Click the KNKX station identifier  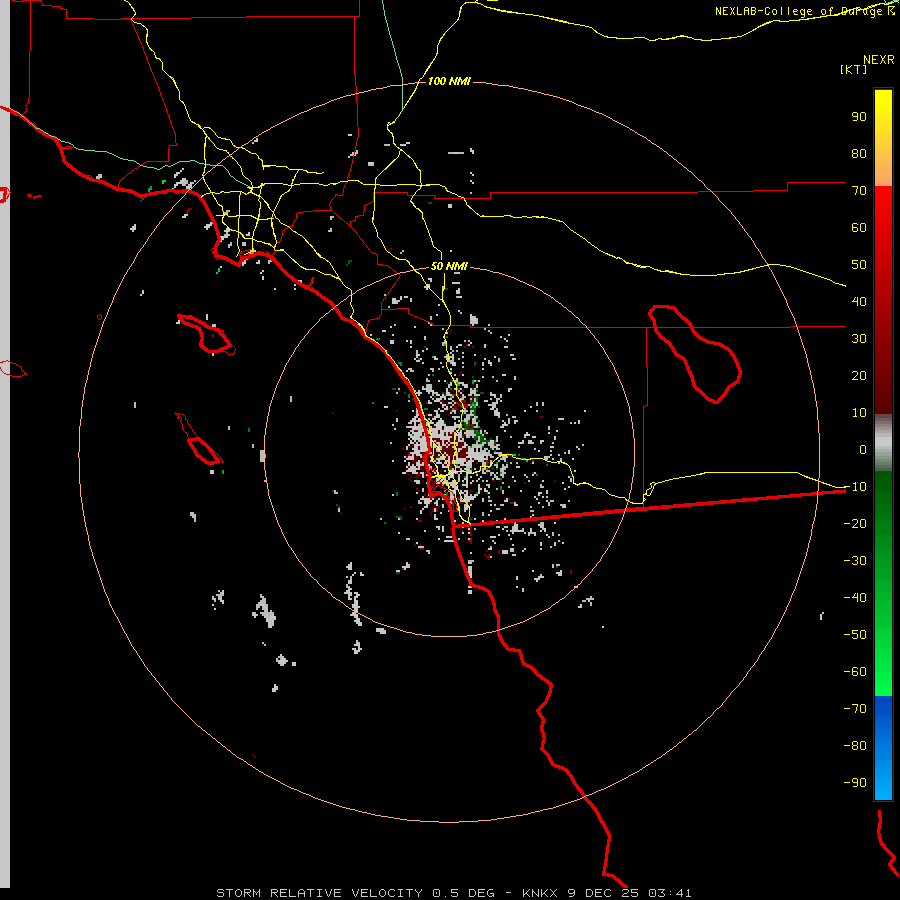540,893
